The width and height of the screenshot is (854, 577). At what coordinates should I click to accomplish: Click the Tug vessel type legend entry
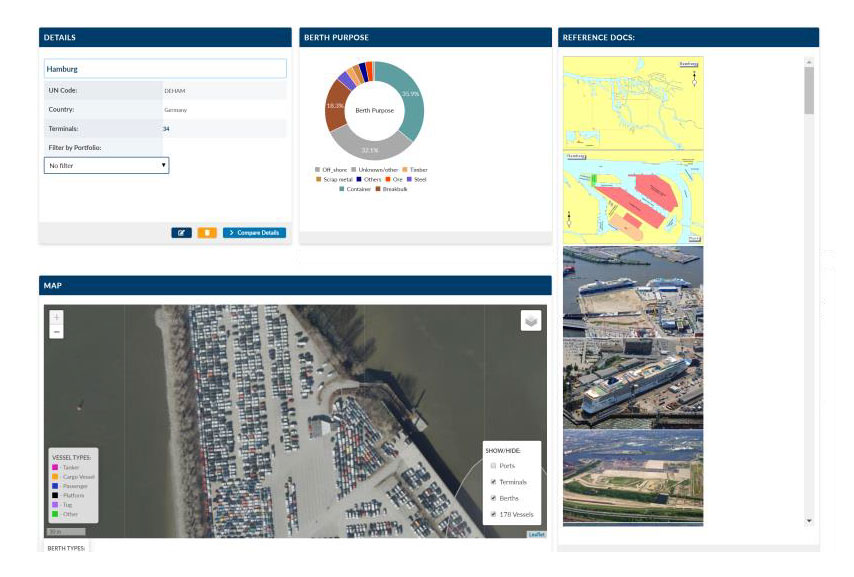pos(62,505)
